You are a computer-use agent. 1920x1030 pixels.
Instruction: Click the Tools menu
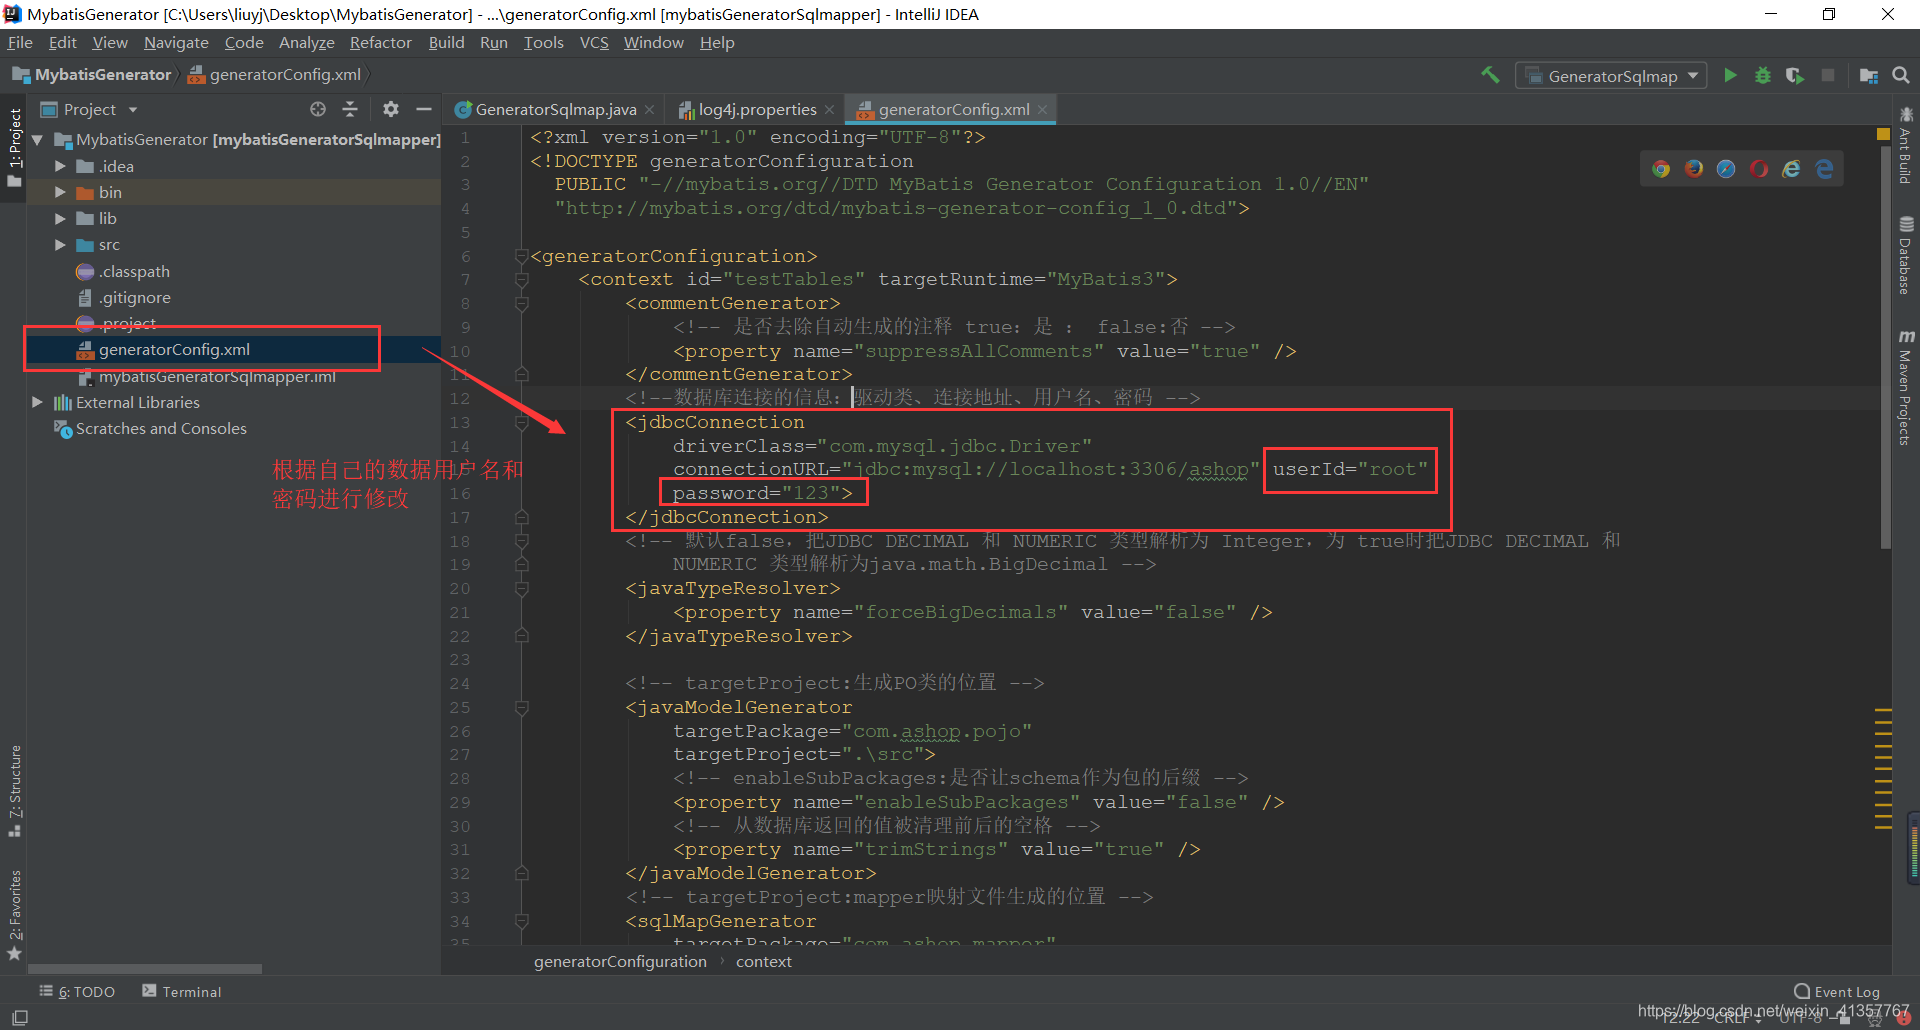(544, 42)
